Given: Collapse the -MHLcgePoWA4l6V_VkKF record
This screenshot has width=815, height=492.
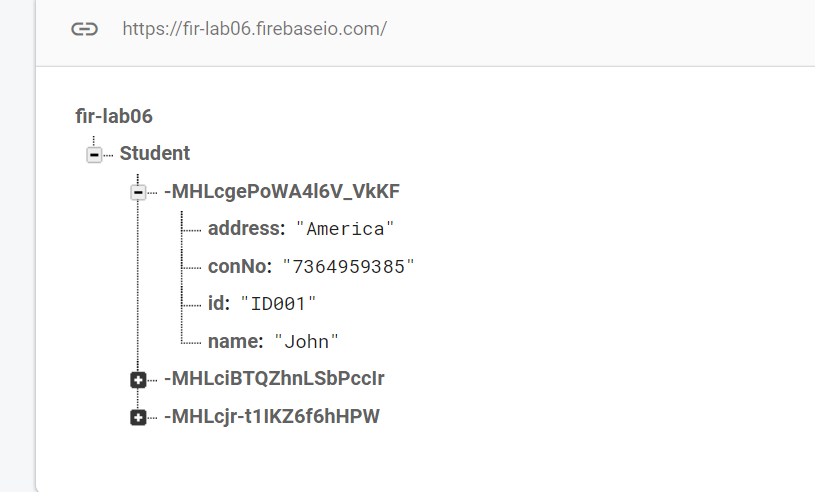Looking at the screenshot, I should coord(138,192).
